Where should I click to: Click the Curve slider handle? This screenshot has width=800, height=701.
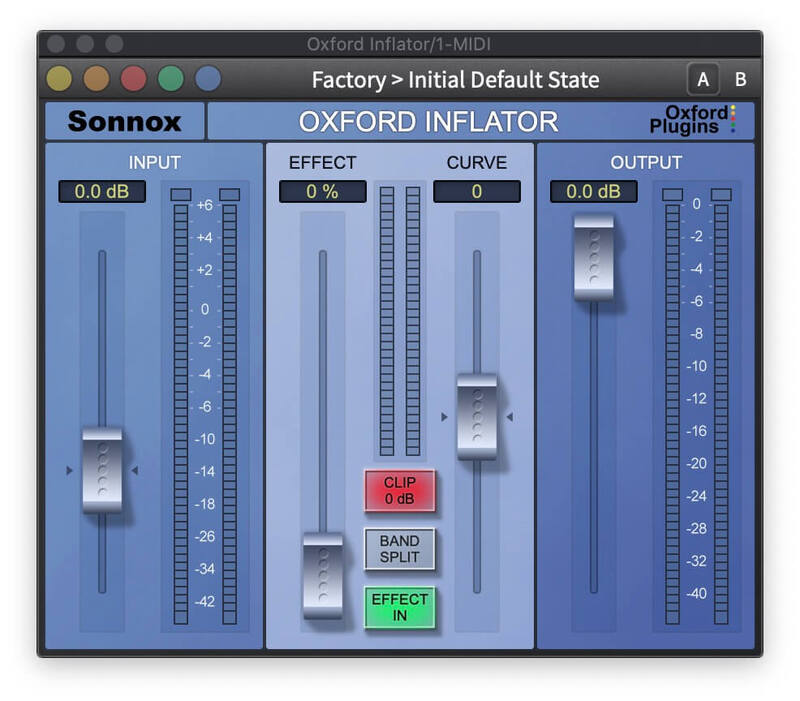coord(479,414)
